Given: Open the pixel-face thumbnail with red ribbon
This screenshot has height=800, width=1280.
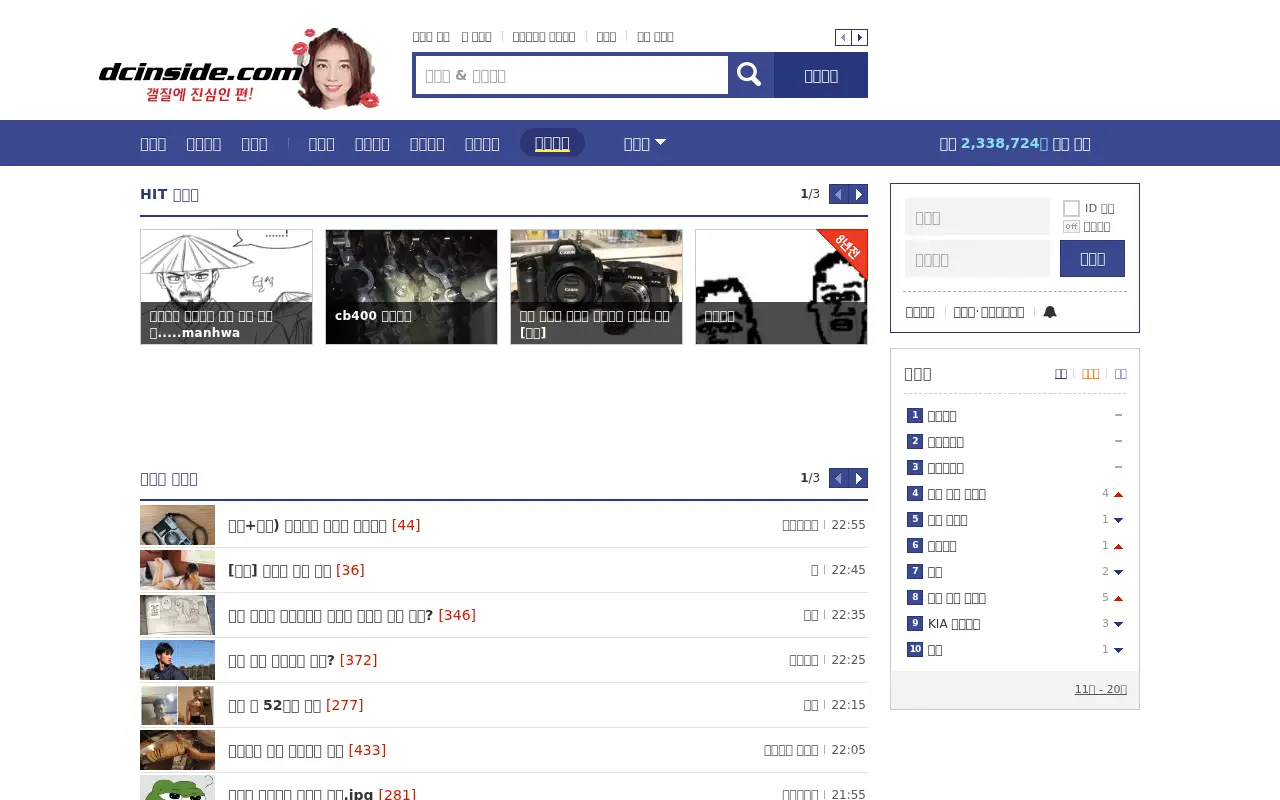Looking at the screenshot, I should pyautogui.click(x=781, y=287).
